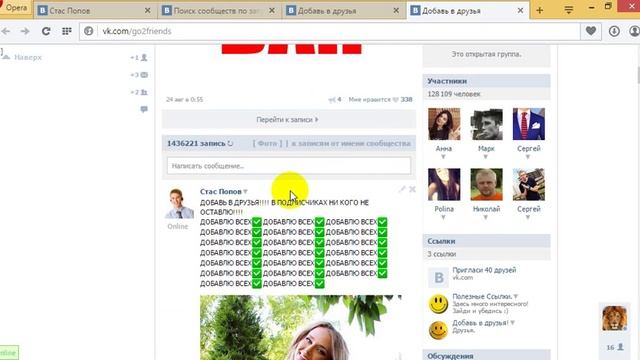The image size is (640, 360).
Task: Open the Opera menu button
Action: pos(15,8)
